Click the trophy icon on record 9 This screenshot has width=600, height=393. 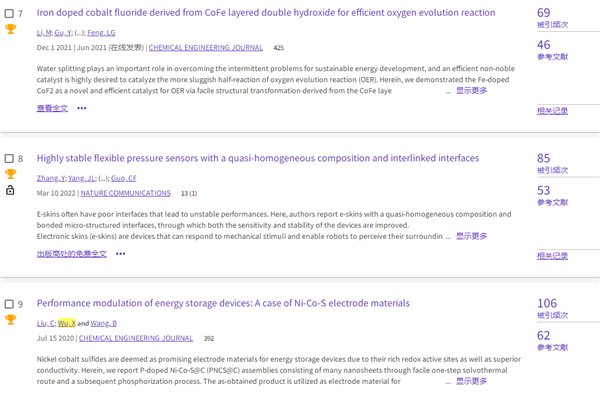pyautogui.click(x=11, y=320)
